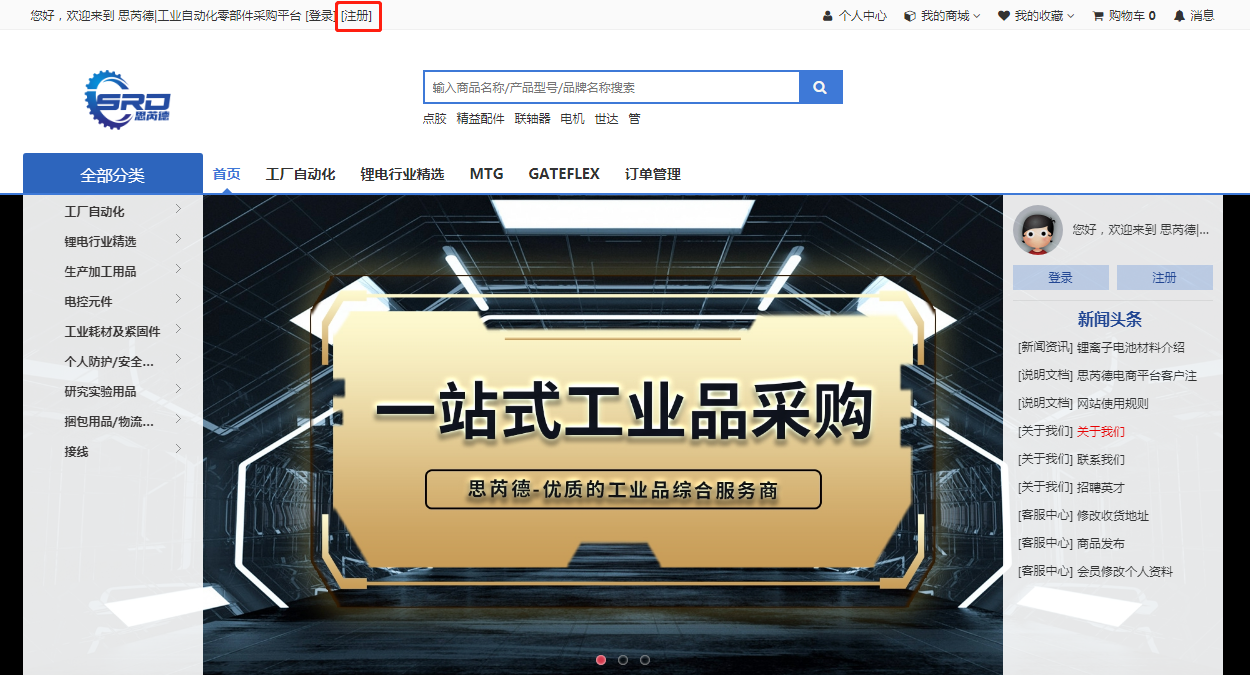1250x679 pixels.
Task: Select the first carousel indicator dot
Action: [601, 660]
